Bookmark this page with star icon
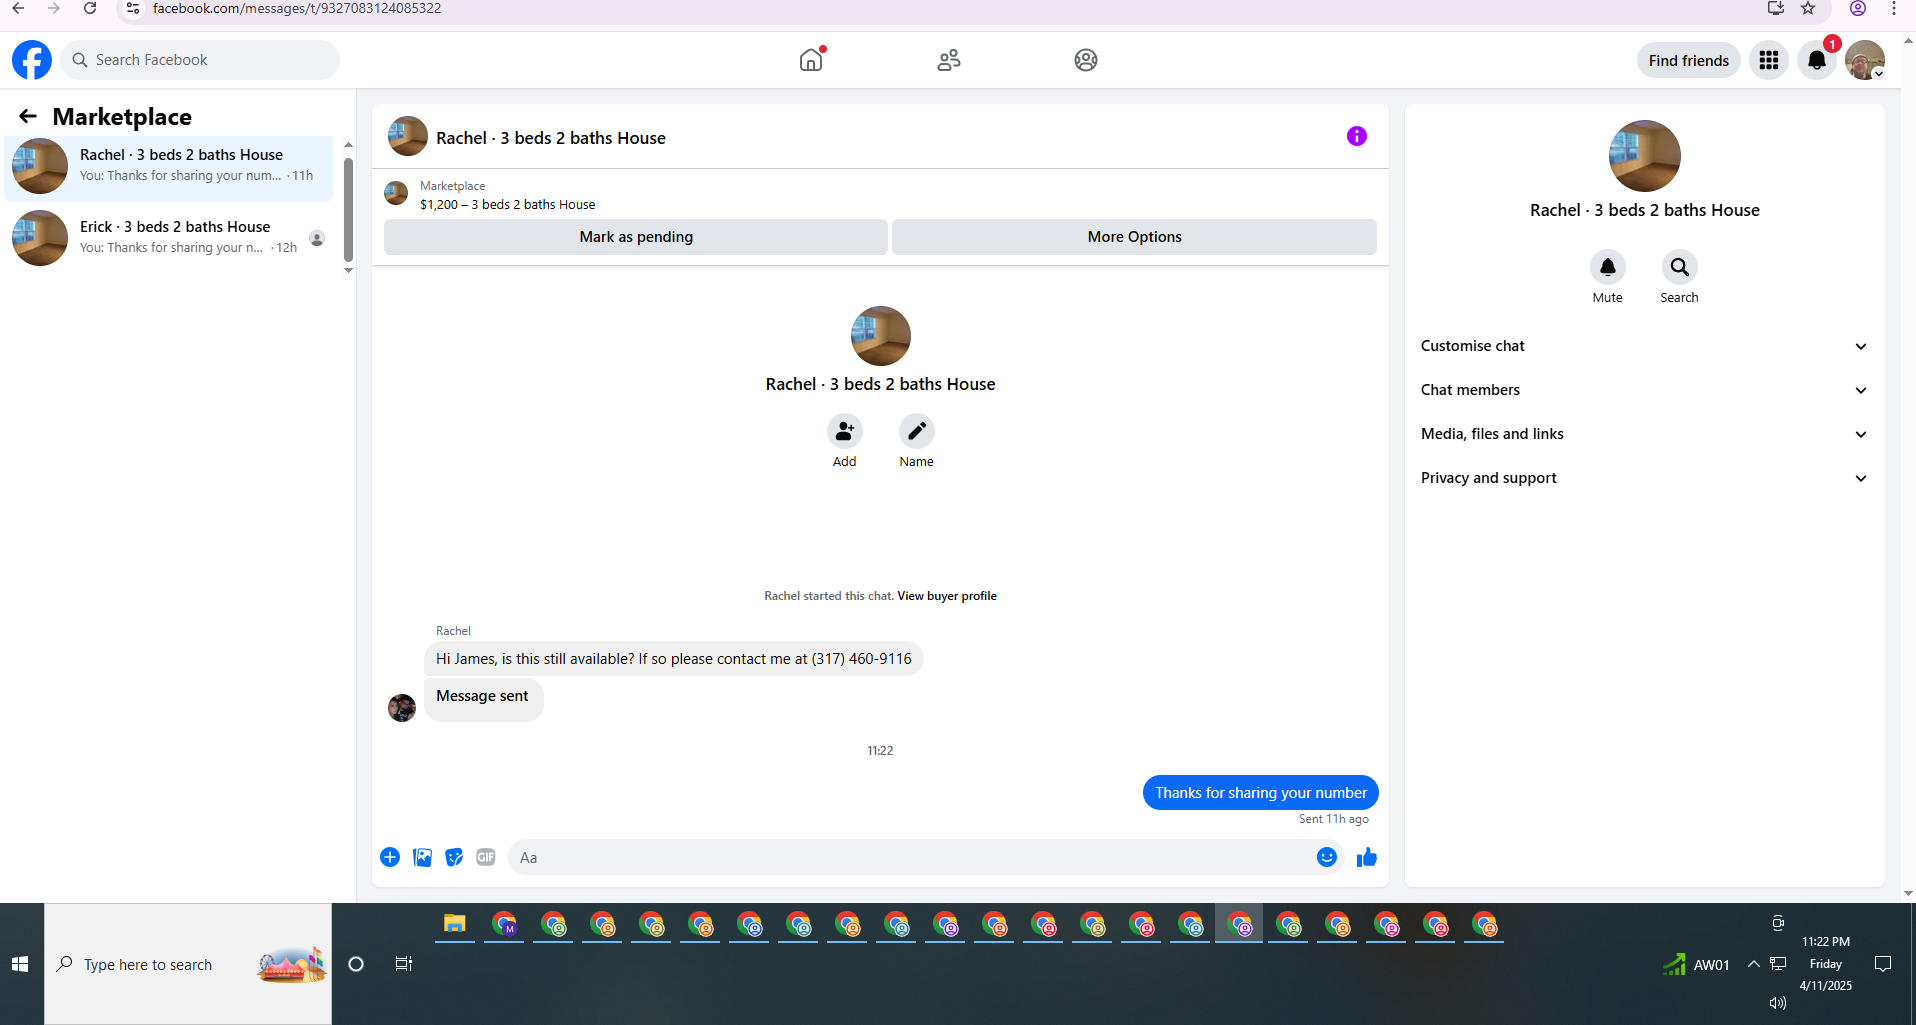 tap(1808, 9)
